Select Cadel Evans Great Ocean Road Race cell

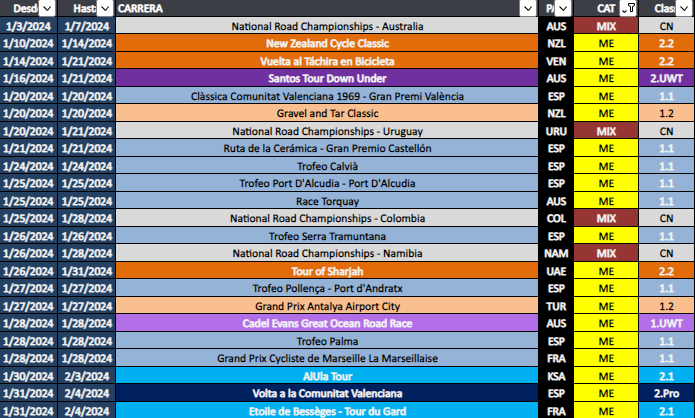click(327, 324)
